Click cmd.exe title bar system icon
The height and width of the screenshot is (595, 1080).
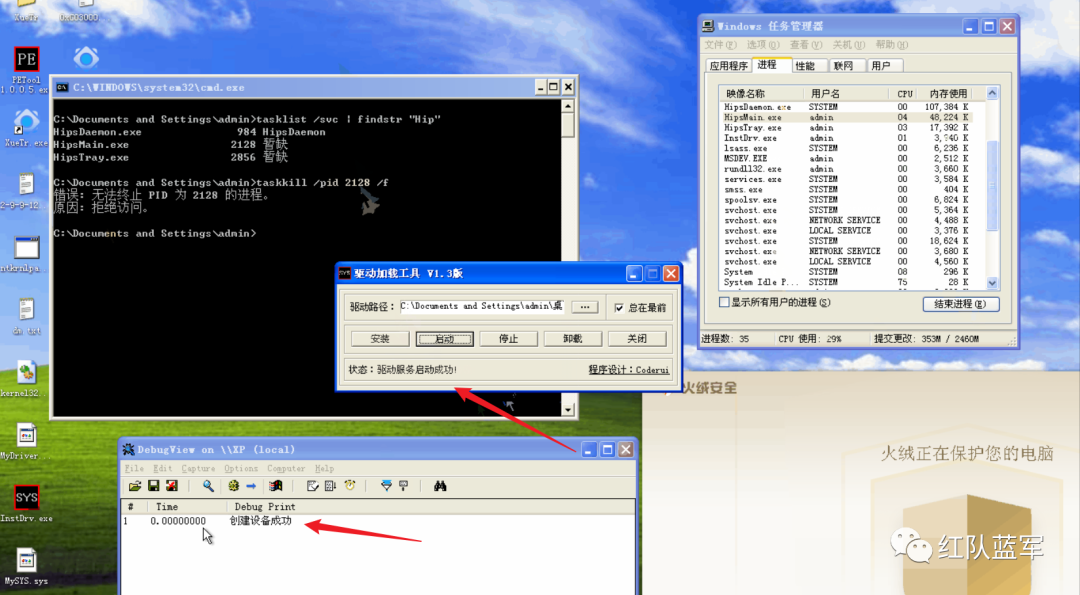(x=62, y=87)
